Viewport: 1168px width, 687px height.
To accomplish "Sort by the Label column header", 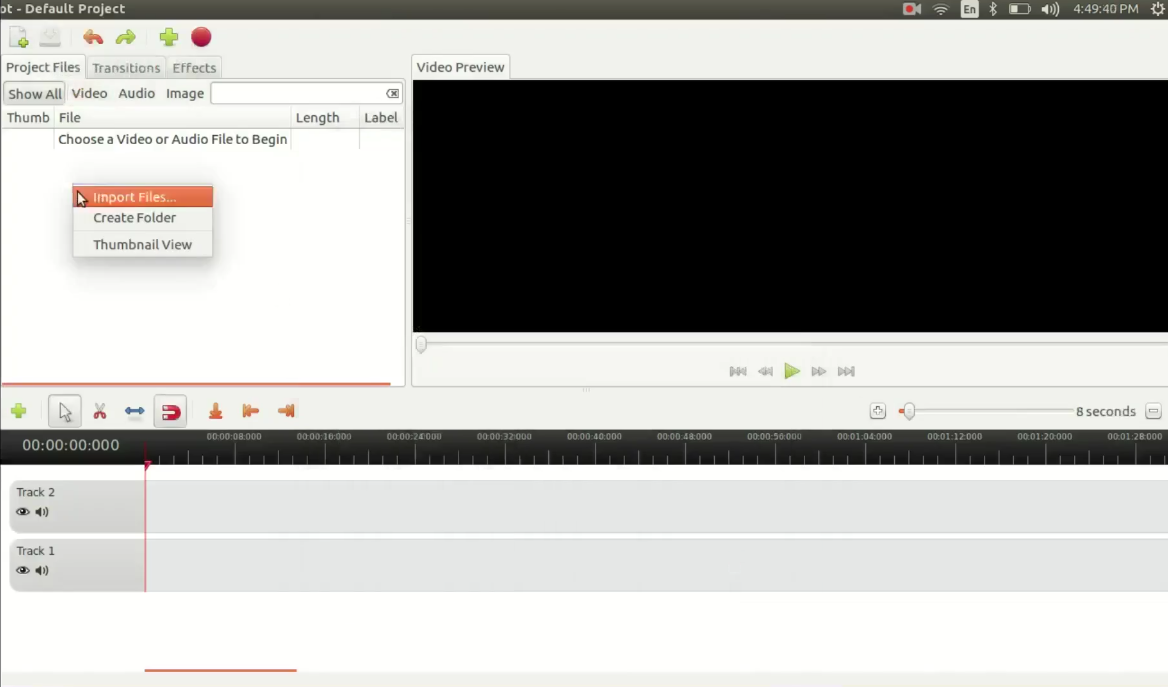I will (x=381, y=118).
